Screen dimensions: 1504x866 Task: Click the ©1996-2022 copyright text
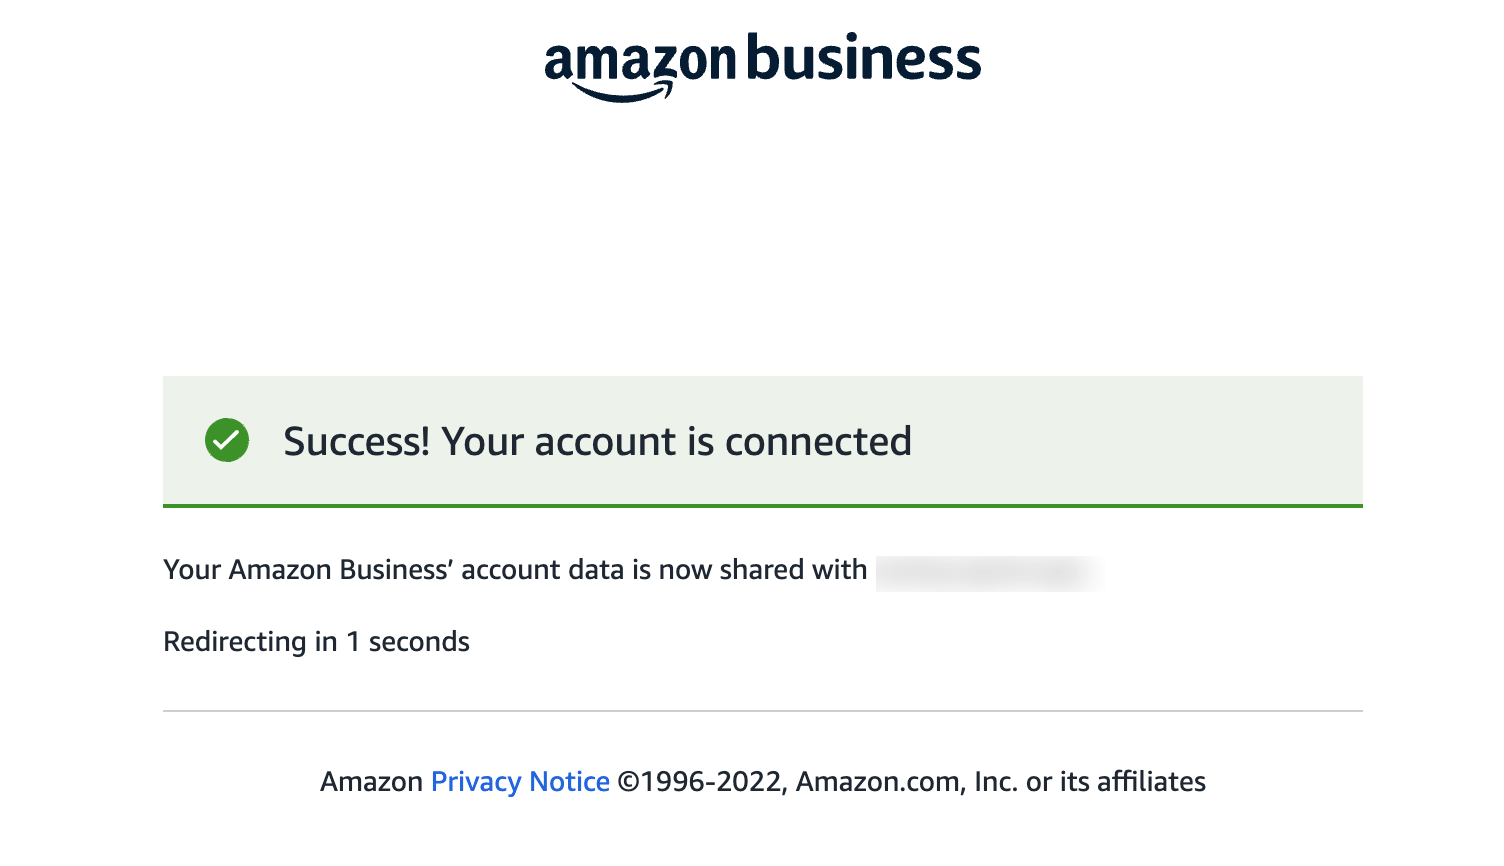point(702,781)
